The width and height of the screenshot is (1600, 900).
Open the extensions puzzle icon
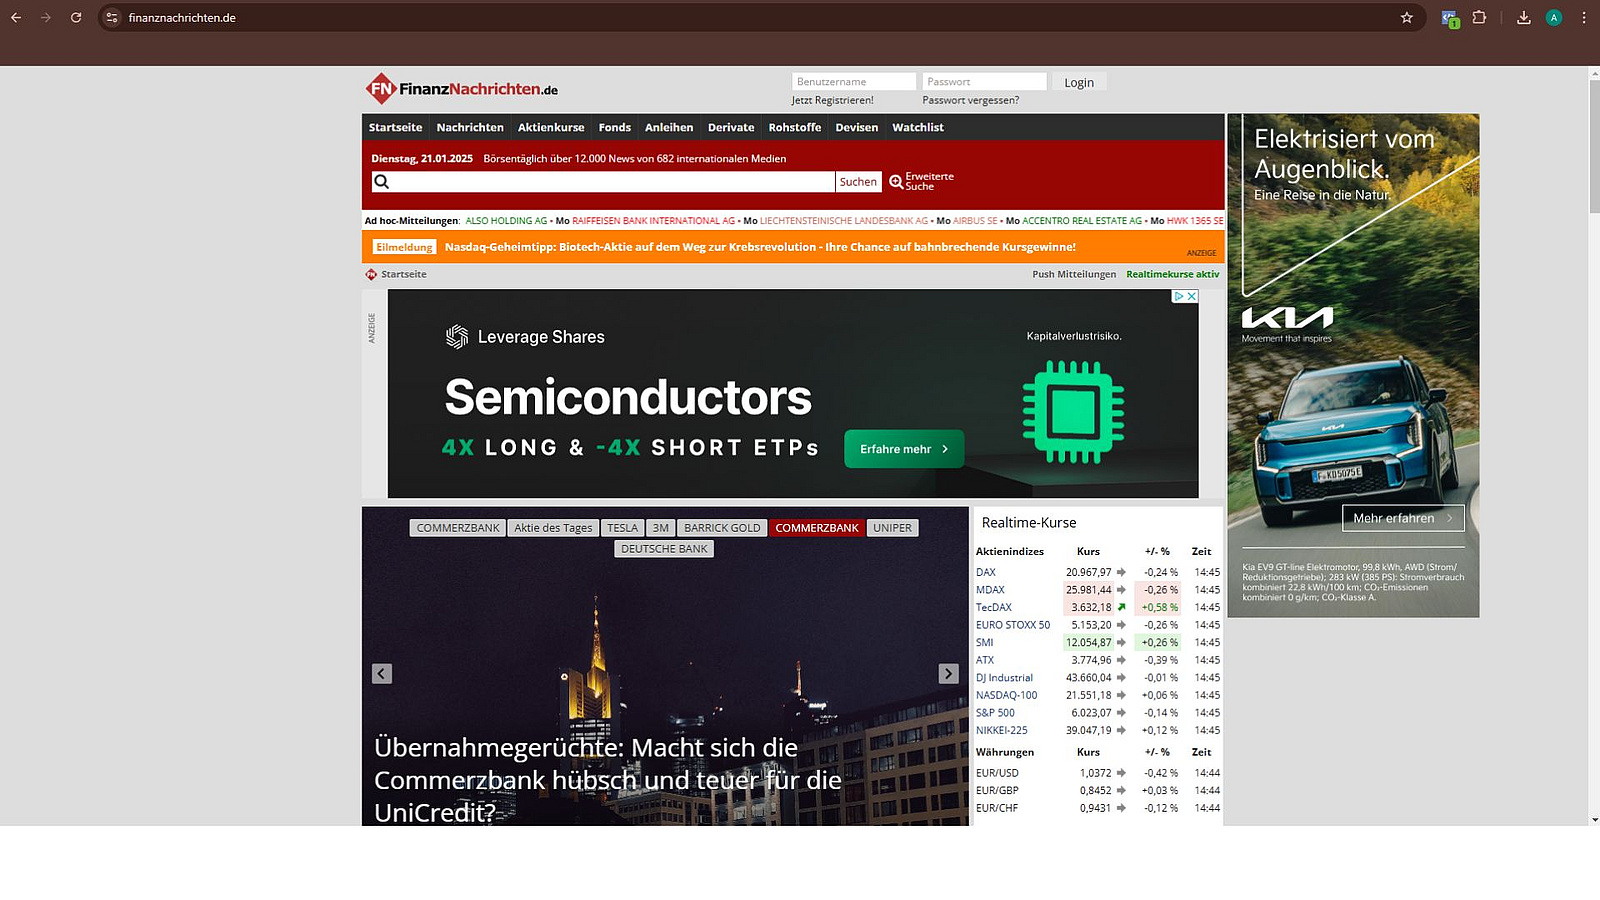click(1480, 17)
